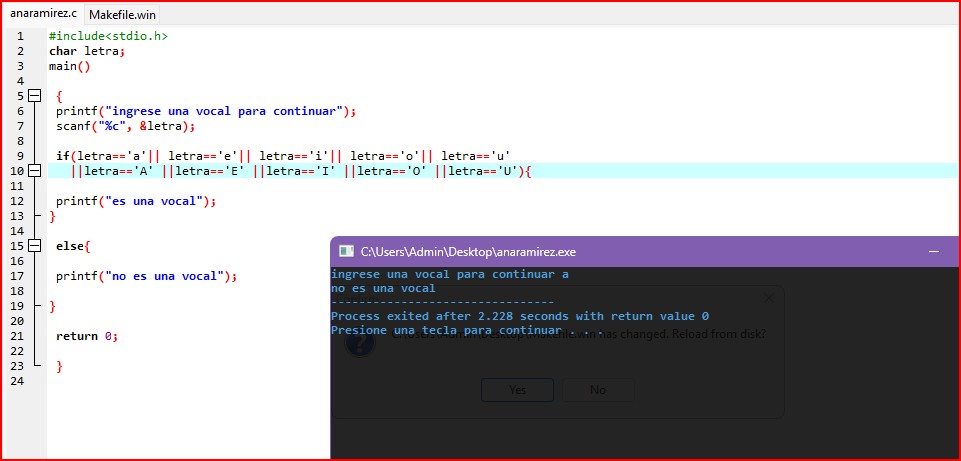Switch to the anaramirez.c editor tab
The image size is (961, 461).
pos(42,14)
